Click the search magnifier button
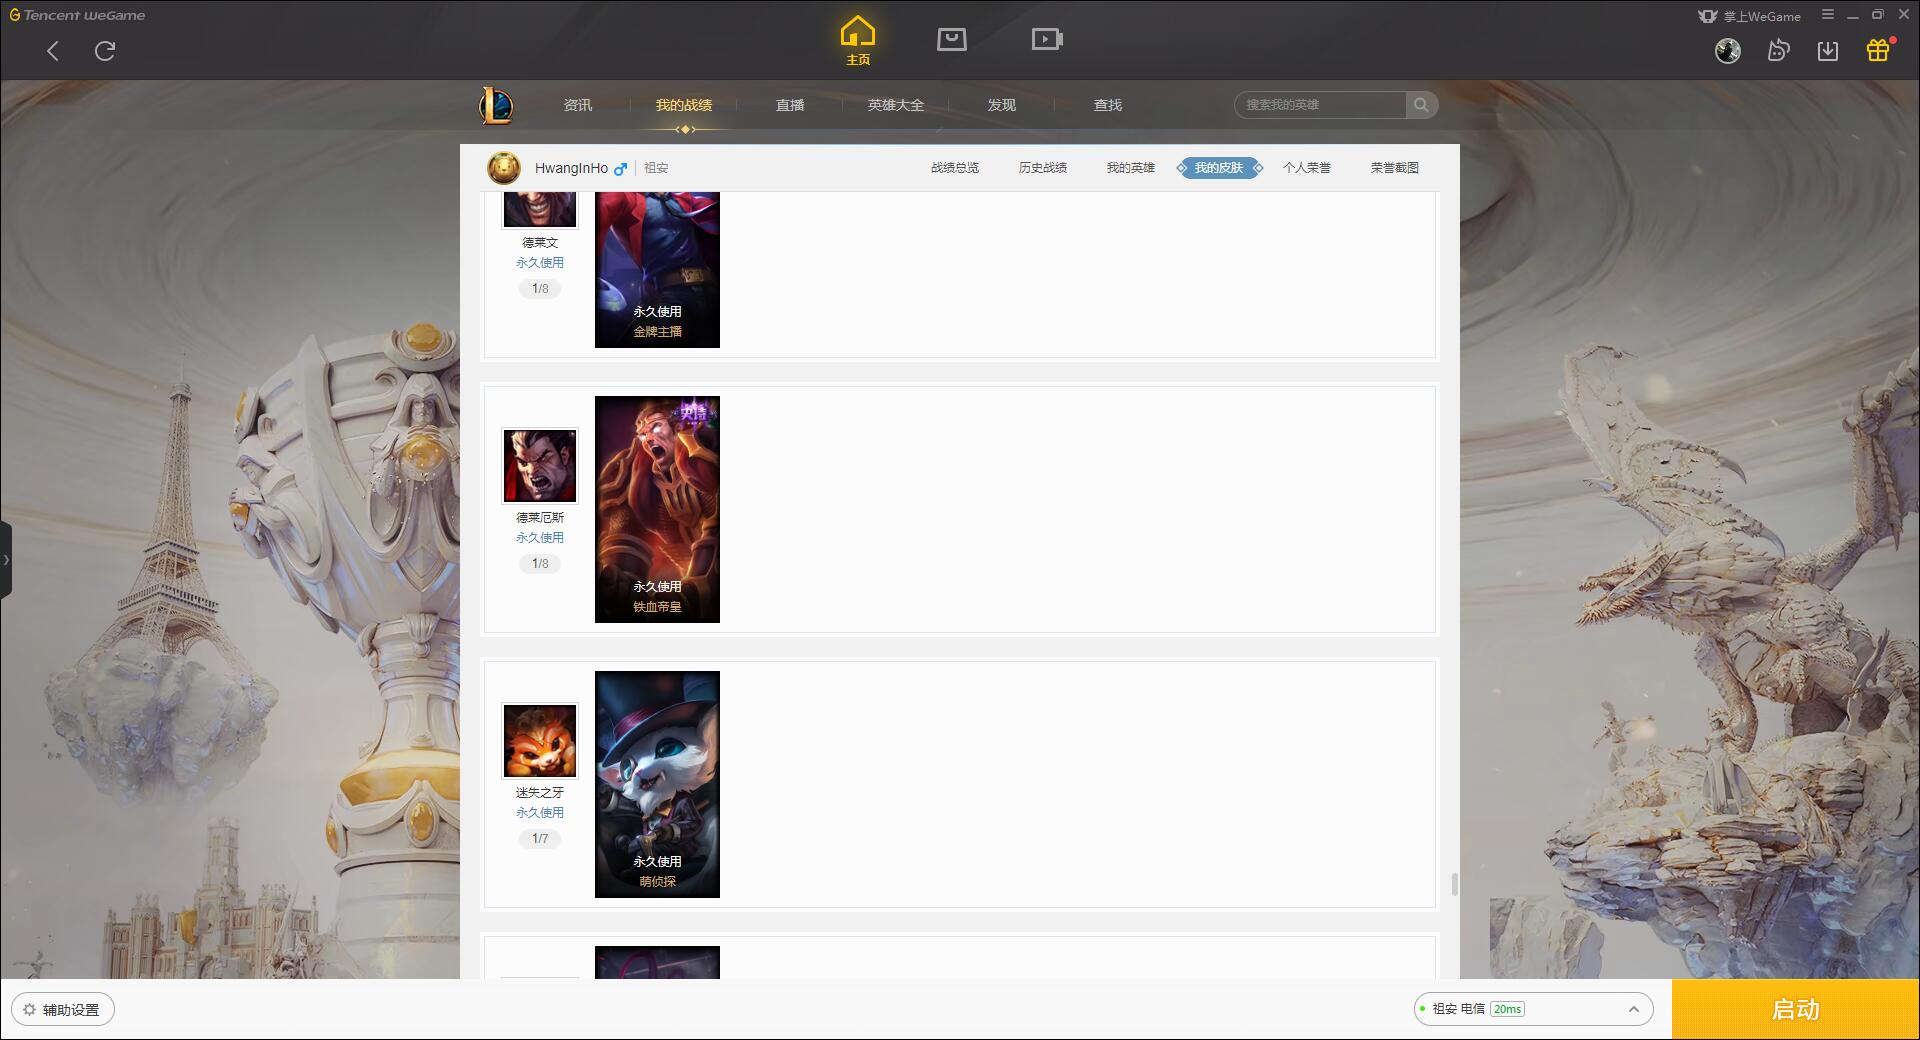Viewport: 1920px width, 1040px height. point(1421,105)
